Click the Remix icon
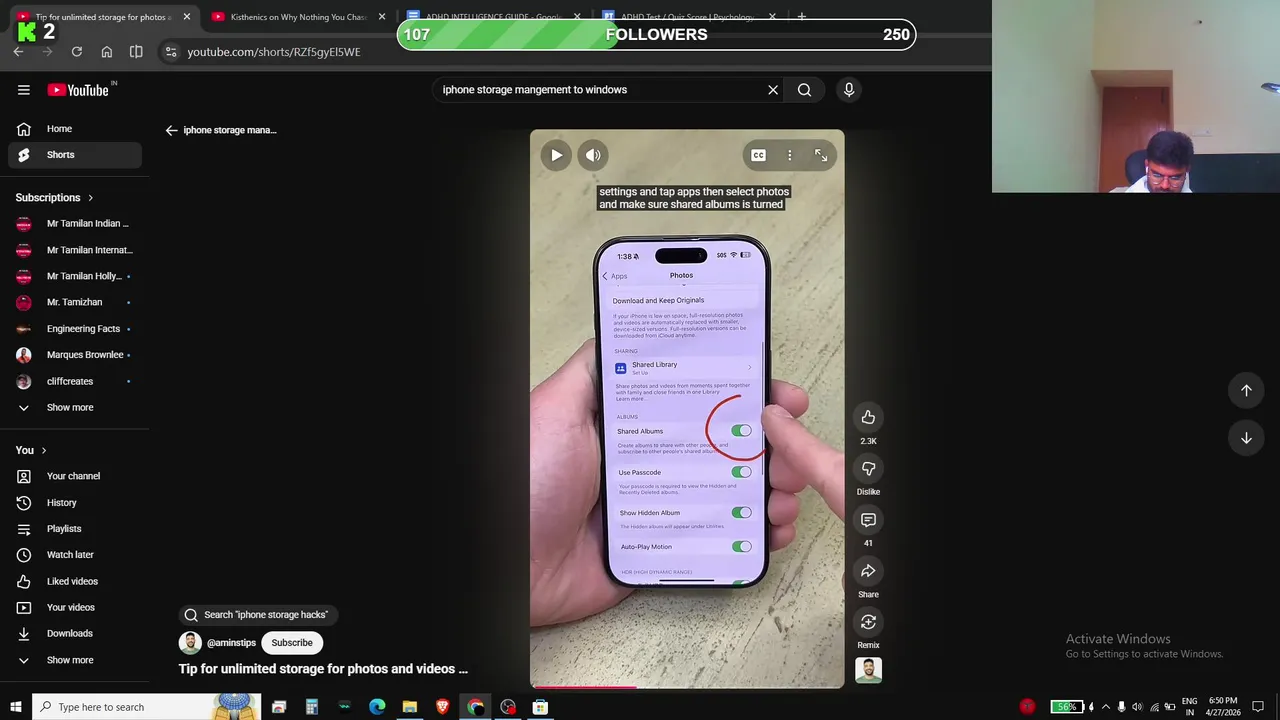The width and height of the screenshot is (1280, 720). pyautogui.click(x=868, y=622)
